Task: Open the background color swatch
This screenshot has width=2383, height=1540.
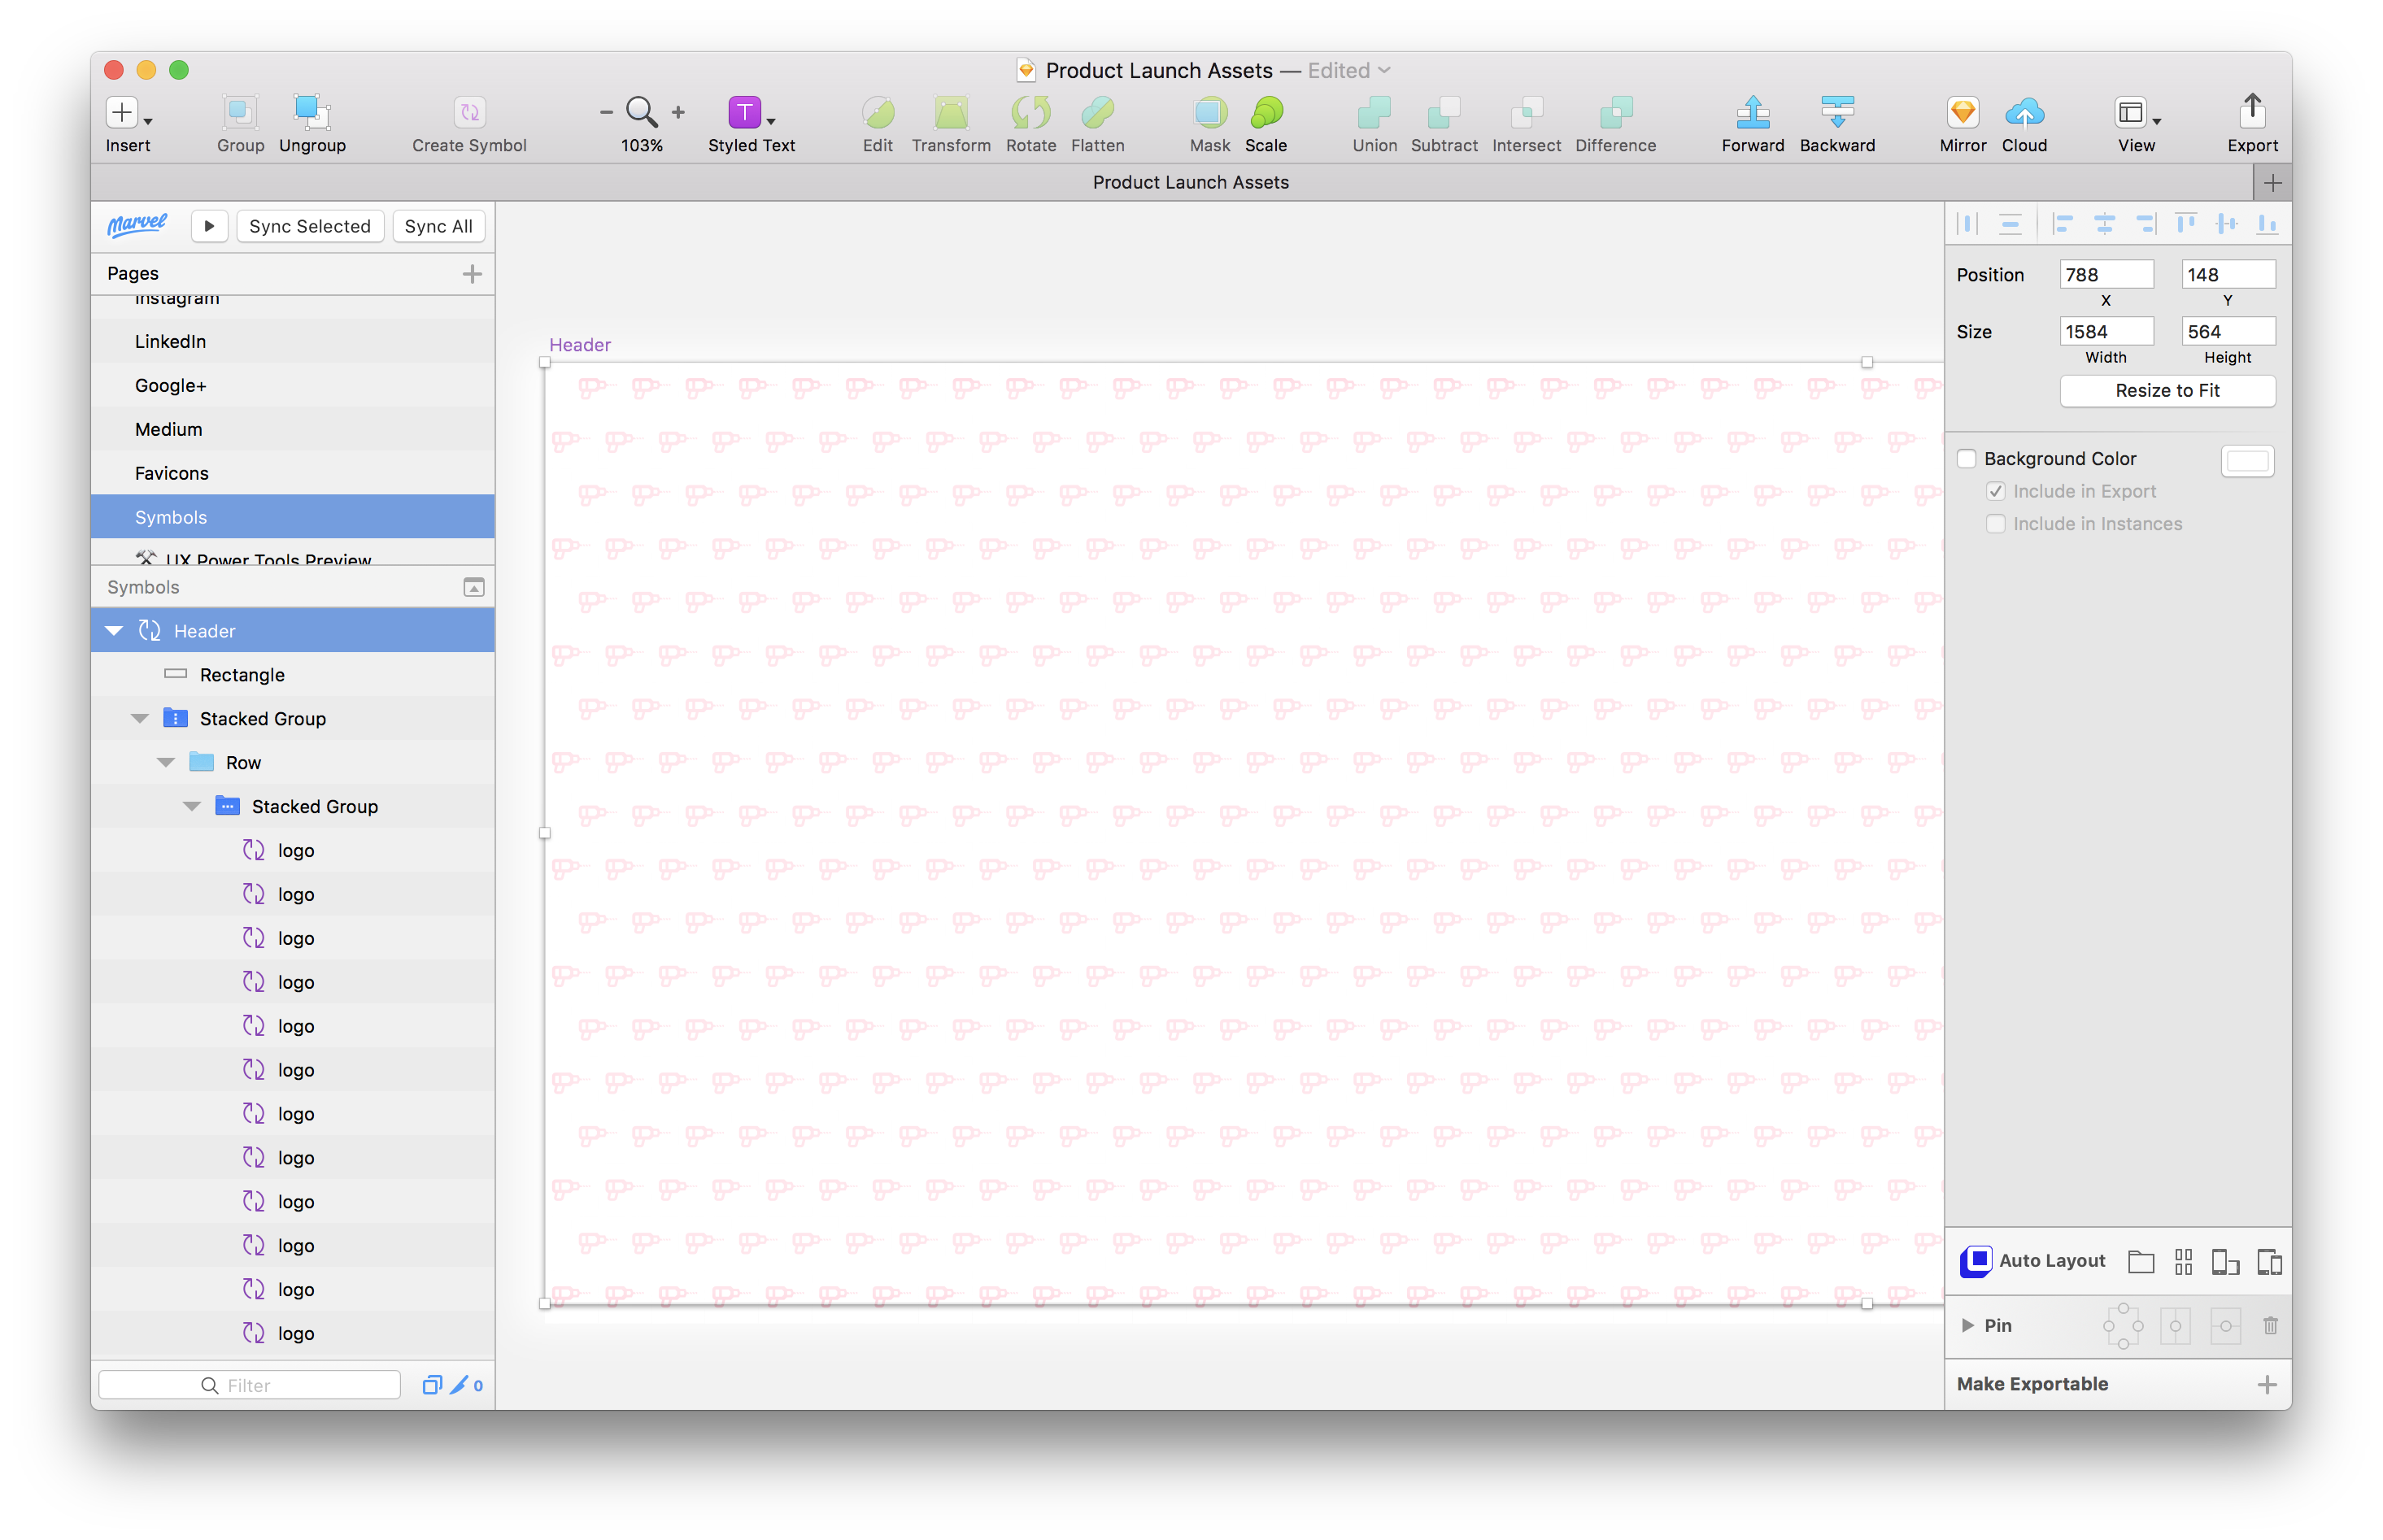Action: click(x=2246, y=461)
